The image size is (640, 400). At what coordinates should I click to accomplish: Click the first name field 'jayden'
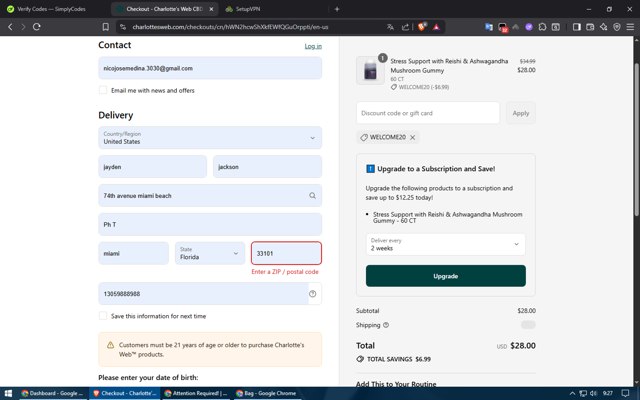coord(152,167)
